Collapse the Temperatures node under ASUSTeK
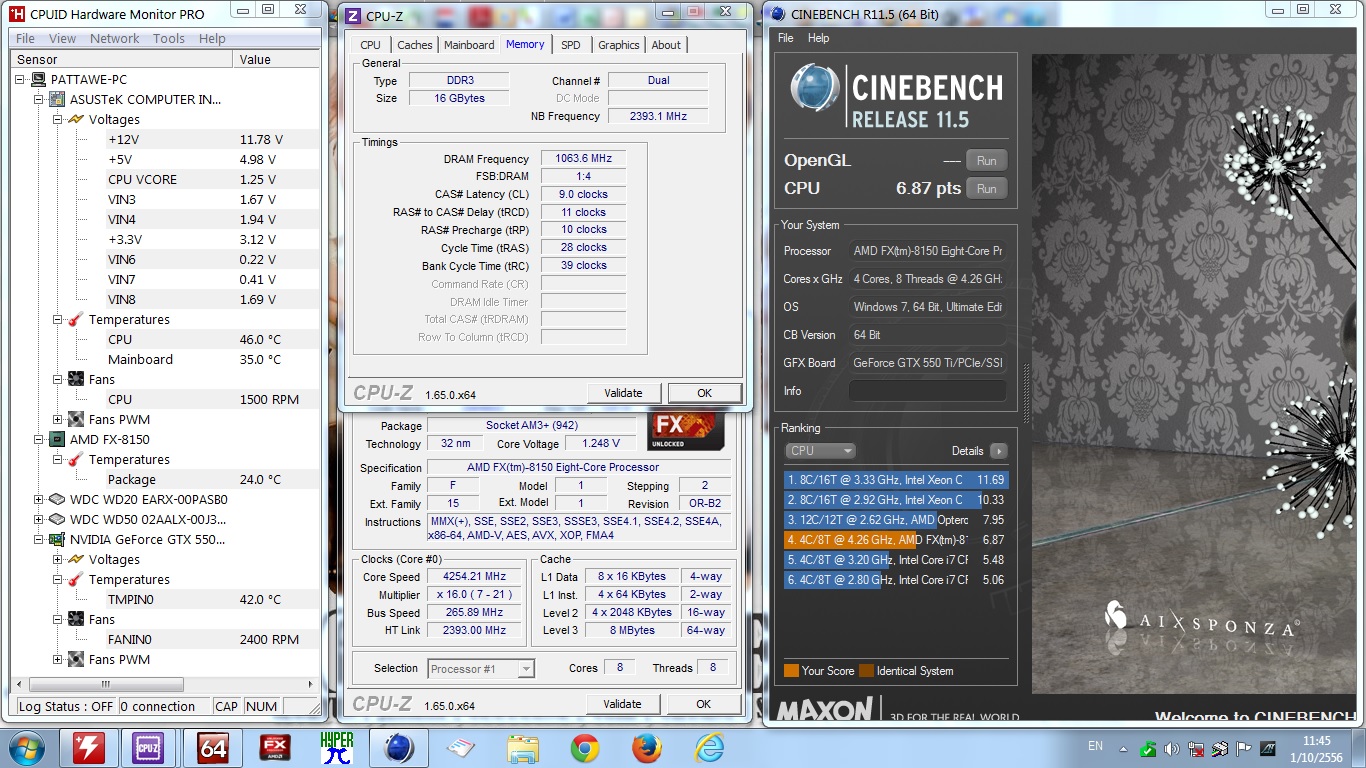 pos(58,319)
